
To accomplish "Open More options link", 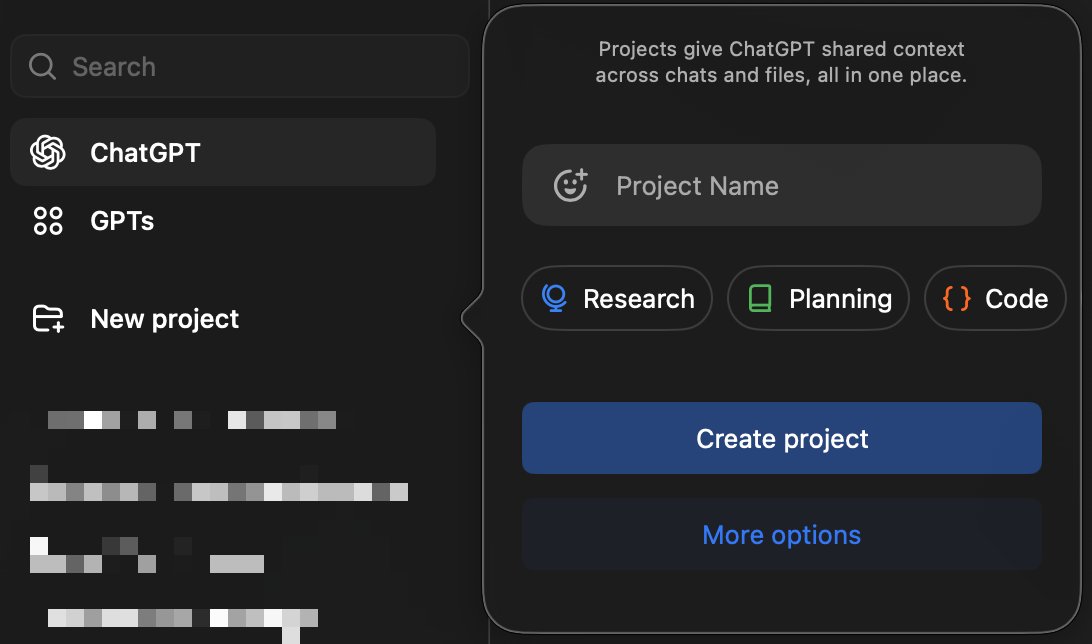I will 781,535.
